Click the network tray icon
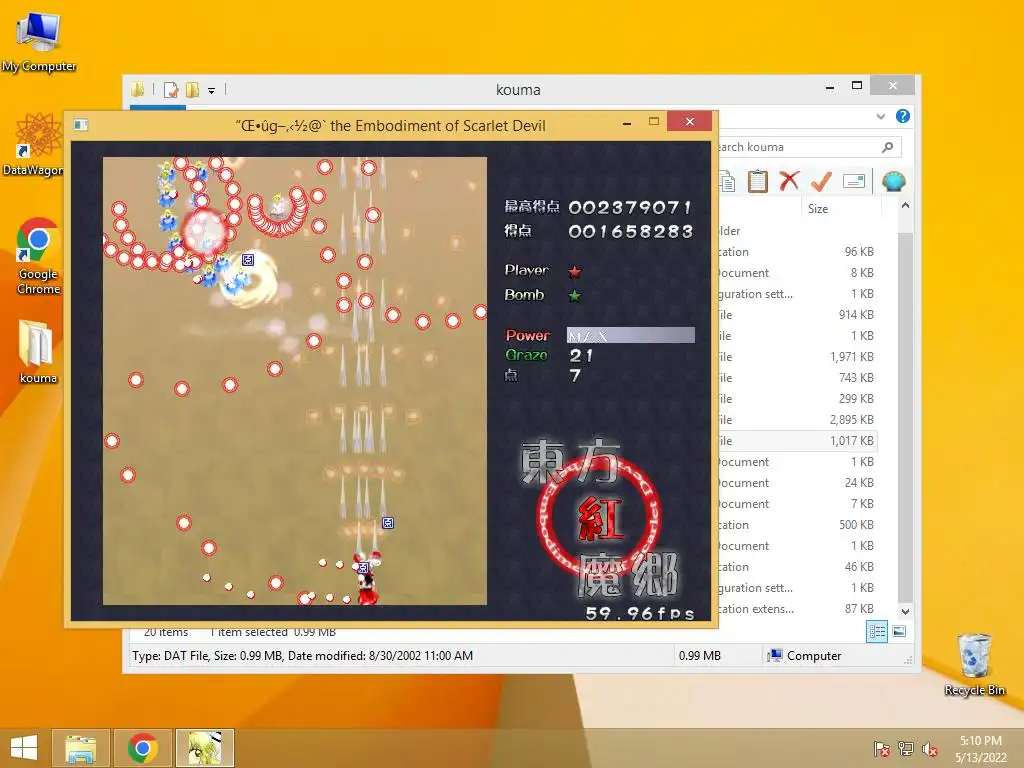 (906, 748)
